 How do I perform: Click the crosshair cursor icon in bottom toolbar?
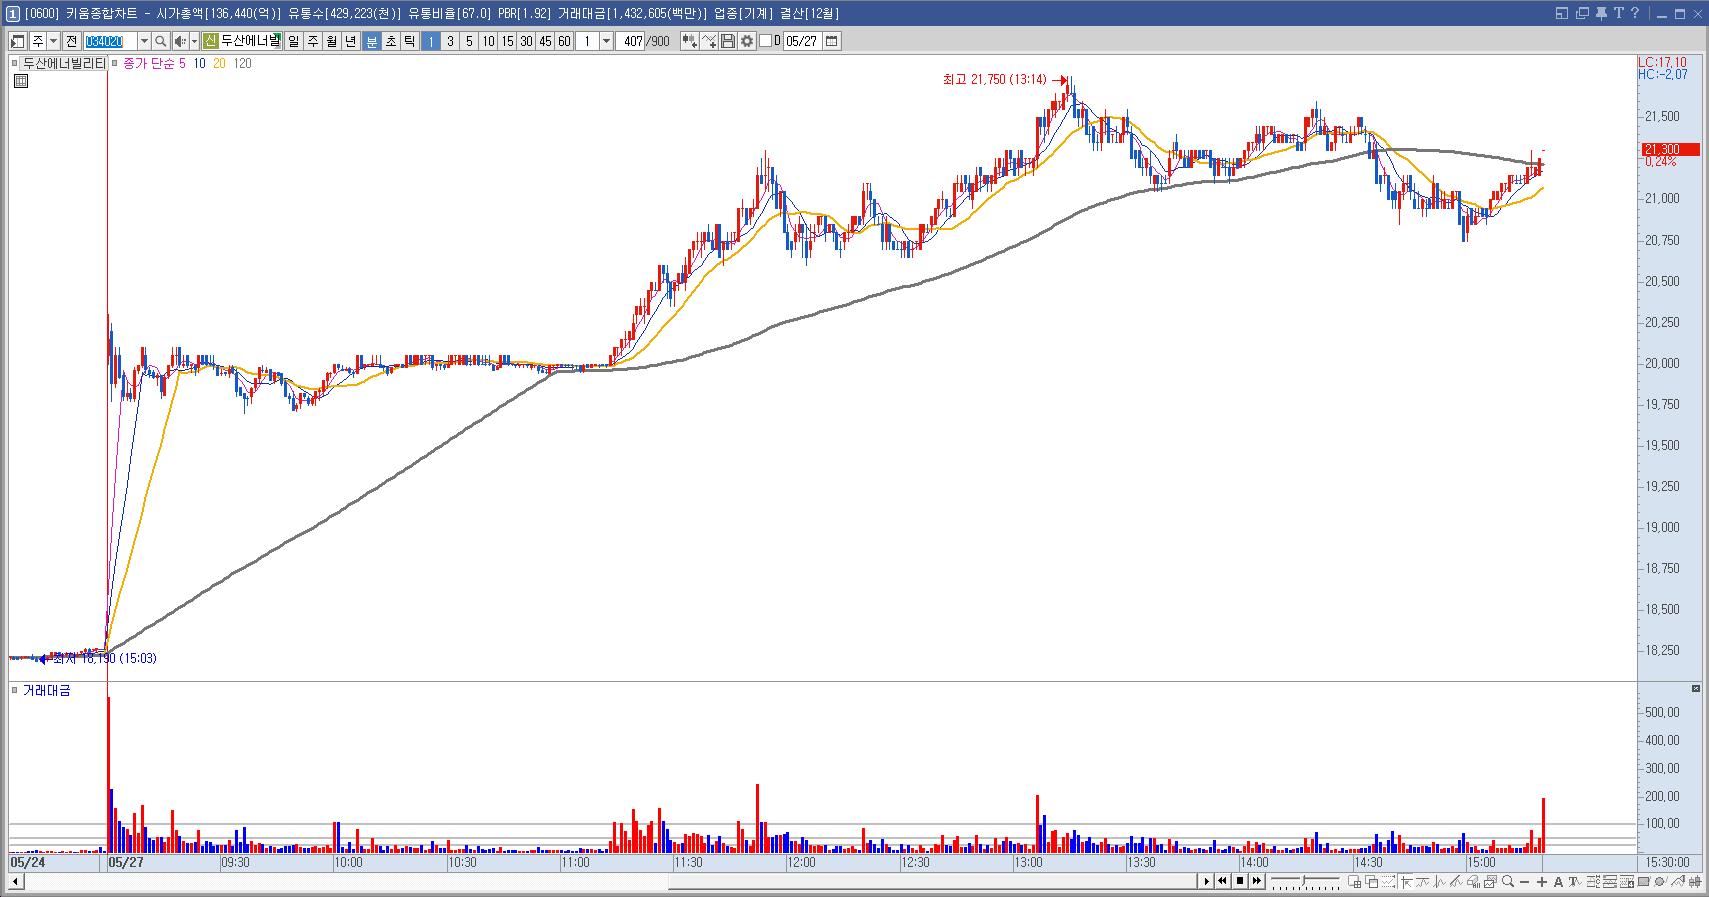pyautogui.click(x=1406, y=882)
